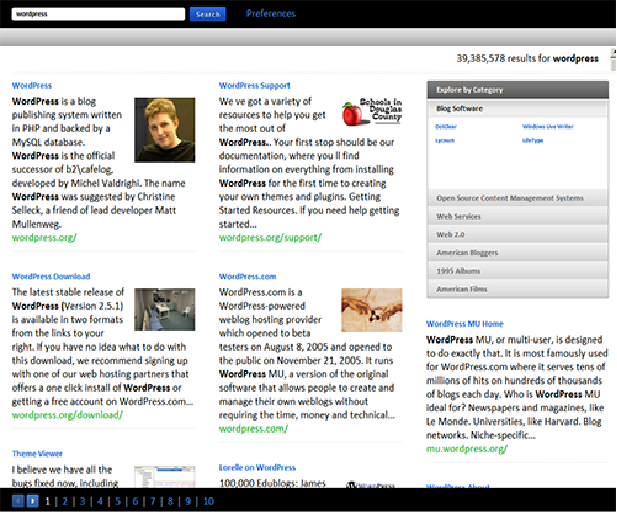Expand the American Films category

tap(518, 289)
